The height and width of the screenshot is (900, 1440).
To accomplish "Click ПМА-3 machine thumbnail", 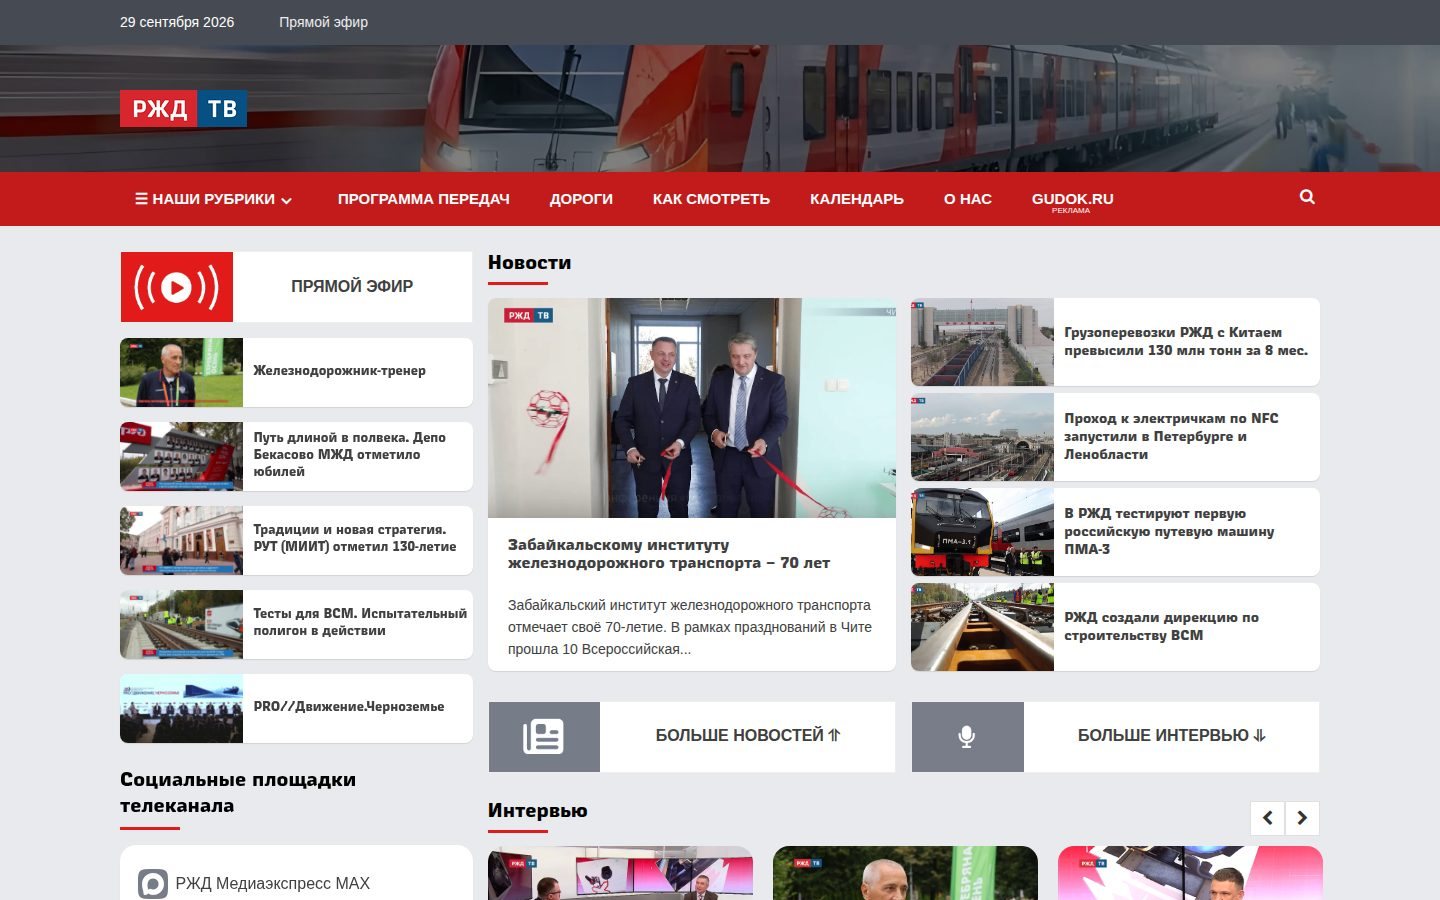I will [x=982, y=532].
